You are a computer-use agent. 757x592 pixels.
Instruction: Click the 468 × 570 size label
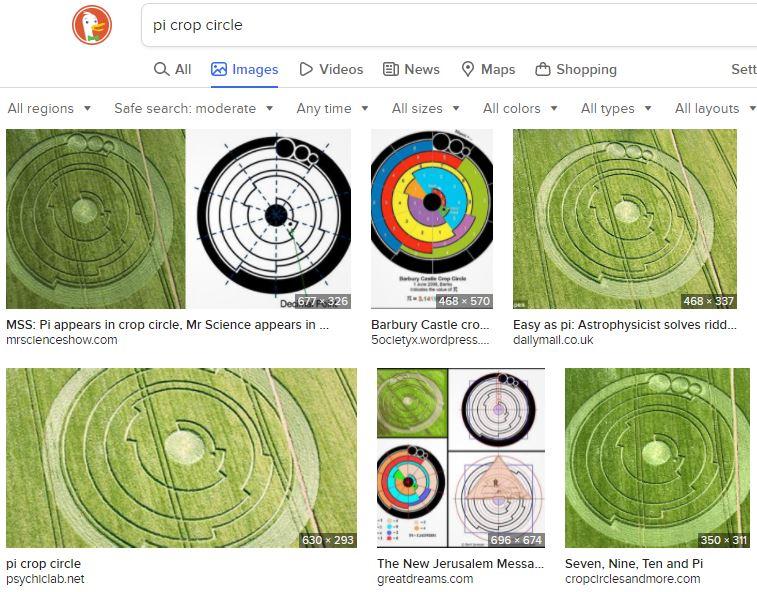click(464, 301)
